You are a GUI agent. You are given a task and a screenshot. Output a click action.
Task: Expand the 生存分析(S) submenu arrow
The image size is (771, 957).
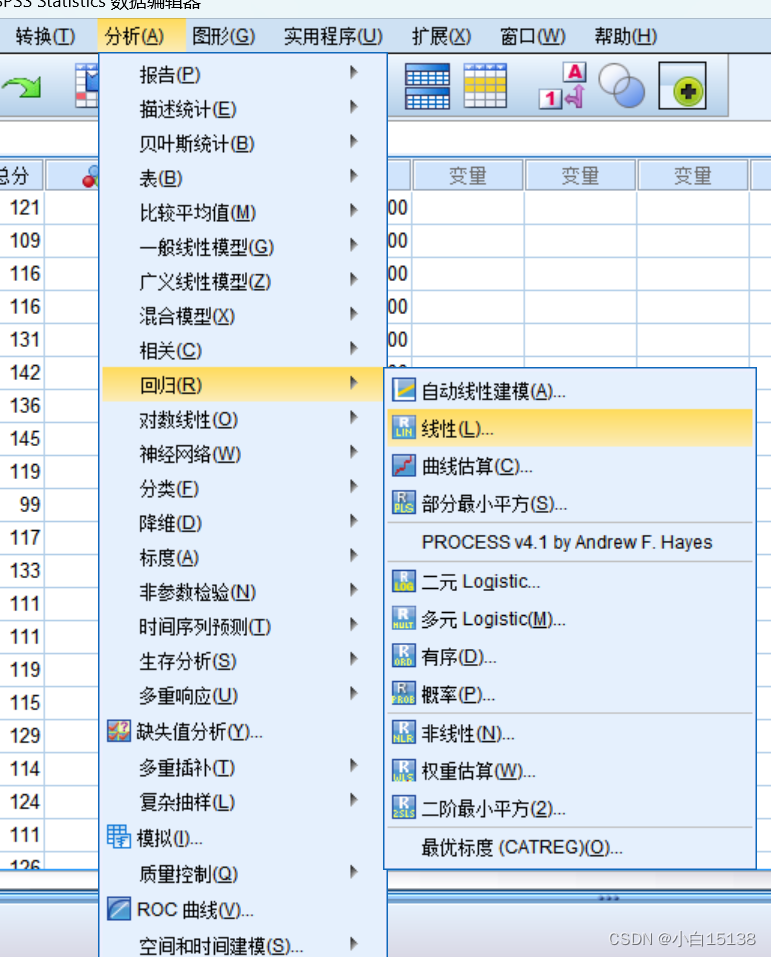353,659
